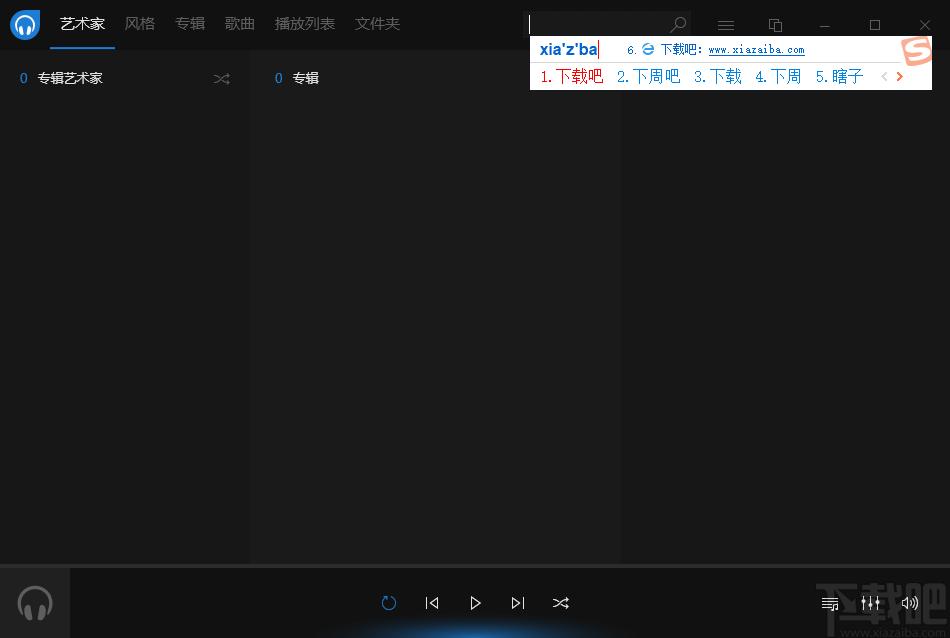This screenshot has width=950, height=638.
Task: Open the 播放列表 tab
Action: click(x=305, y=24)
